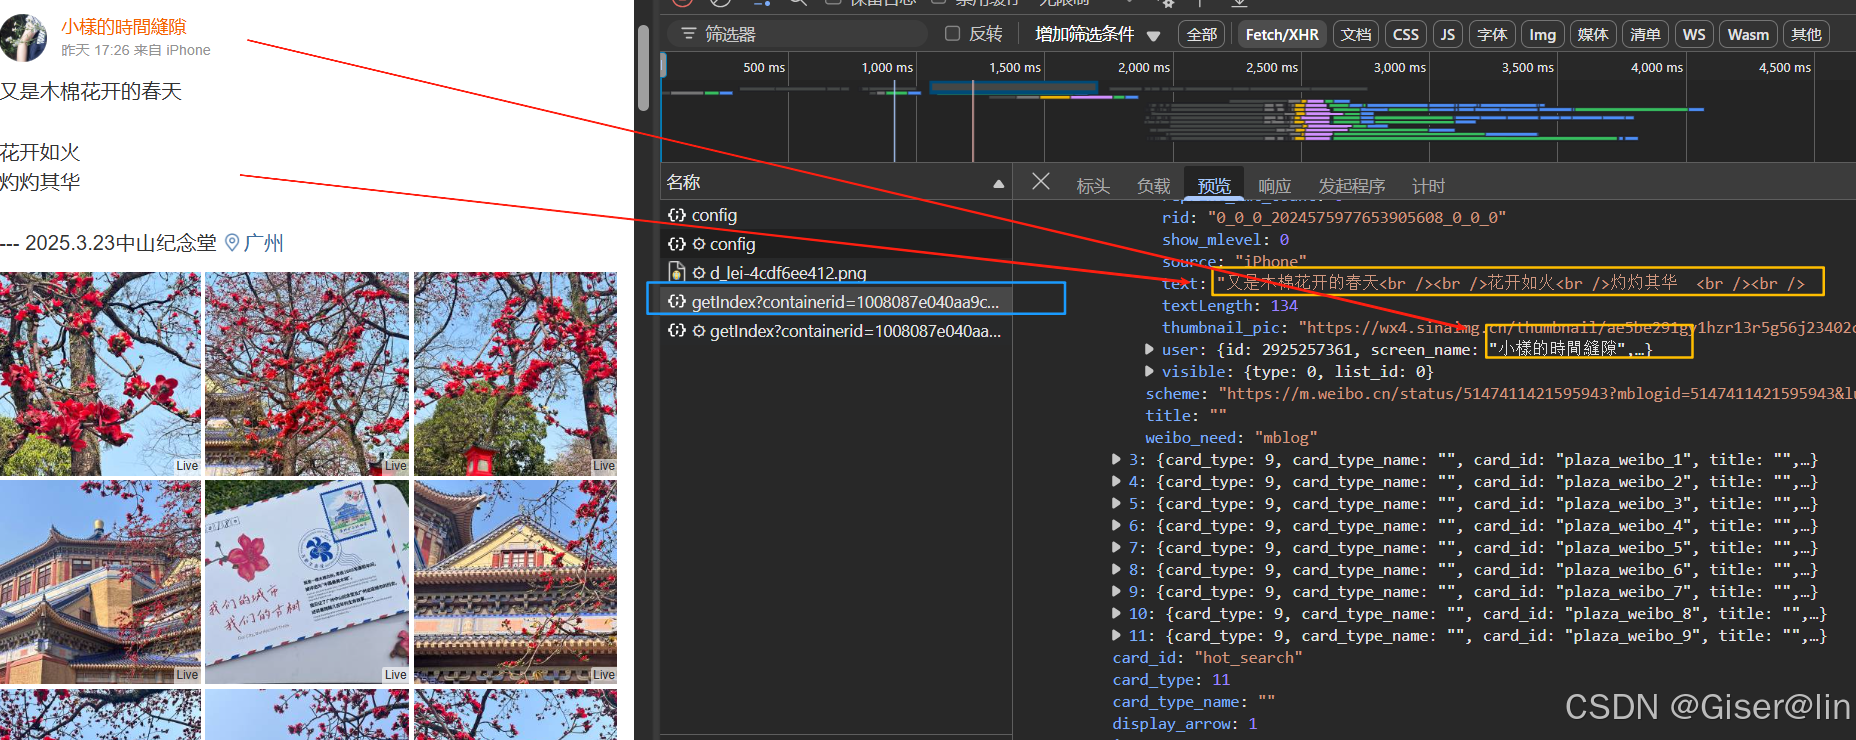This screenshot has height=740, width=1856.
Task: Toggle the 清单 manifest filter
Action: tap(1645, 34)
